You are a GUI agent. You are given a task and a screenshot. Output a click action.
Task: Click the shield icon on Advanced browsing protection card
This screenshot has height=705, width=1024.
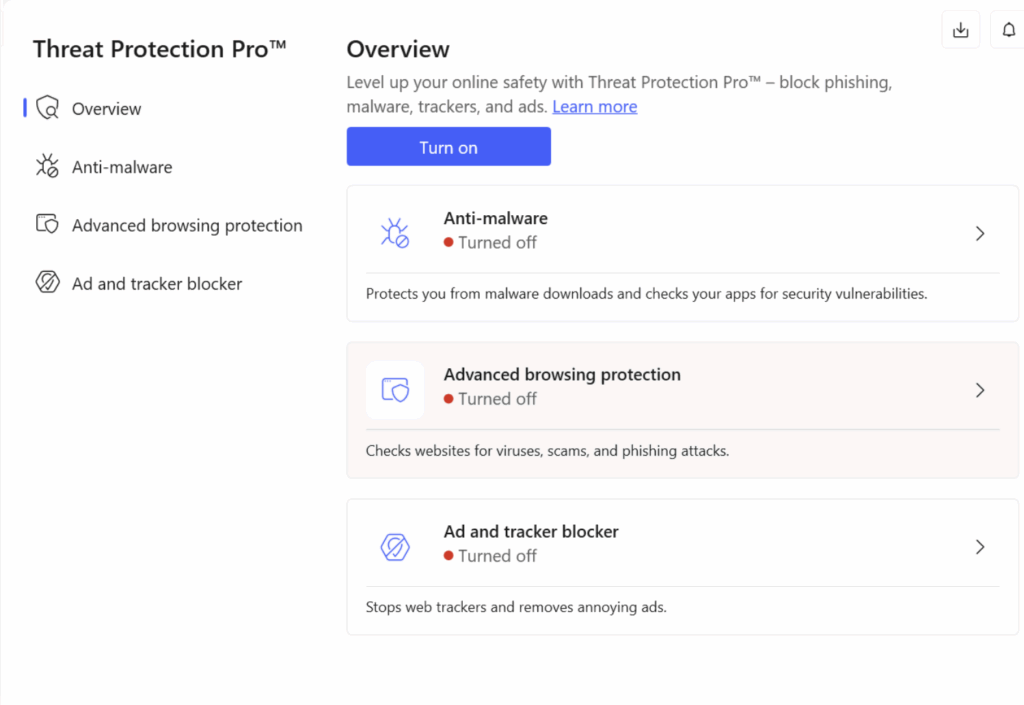[395, 390]
